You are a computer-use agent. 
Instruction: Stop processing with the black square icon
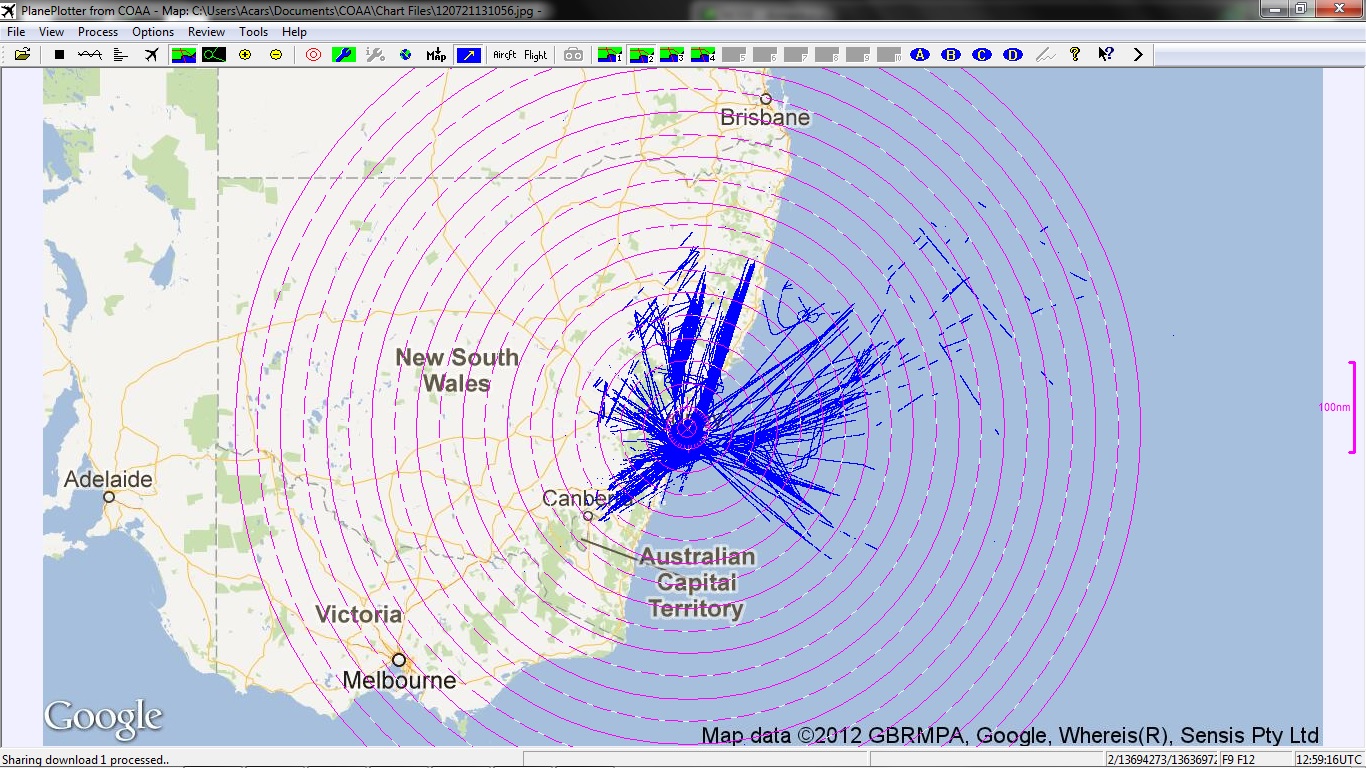(59, 55)
